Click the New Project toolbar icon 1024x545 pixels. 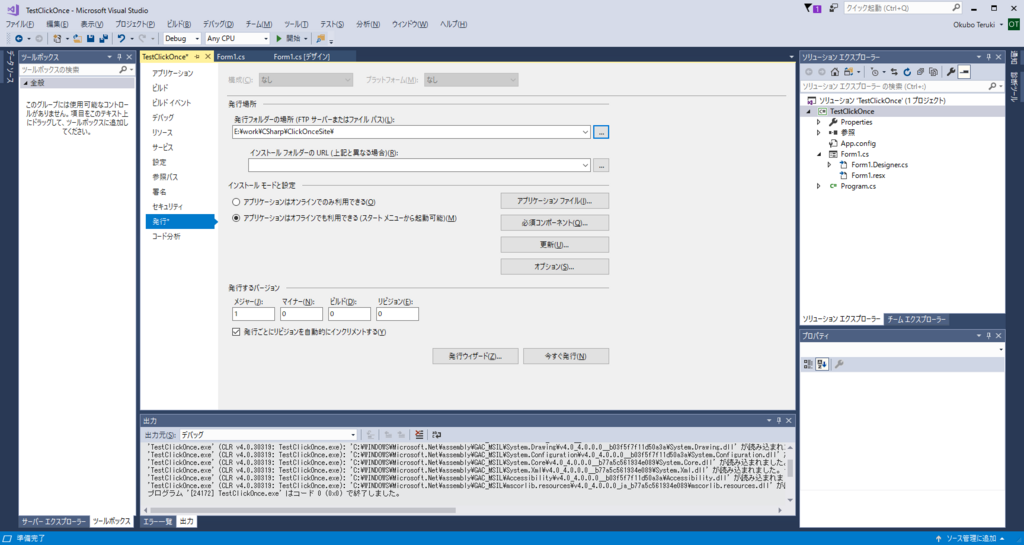tap(57, 39)
